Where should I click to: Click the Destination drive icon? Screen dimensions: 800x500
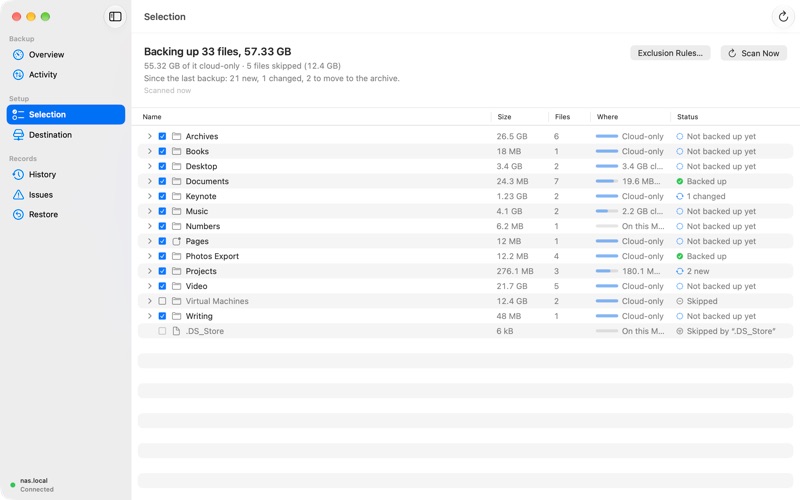(x=18, y=135)
